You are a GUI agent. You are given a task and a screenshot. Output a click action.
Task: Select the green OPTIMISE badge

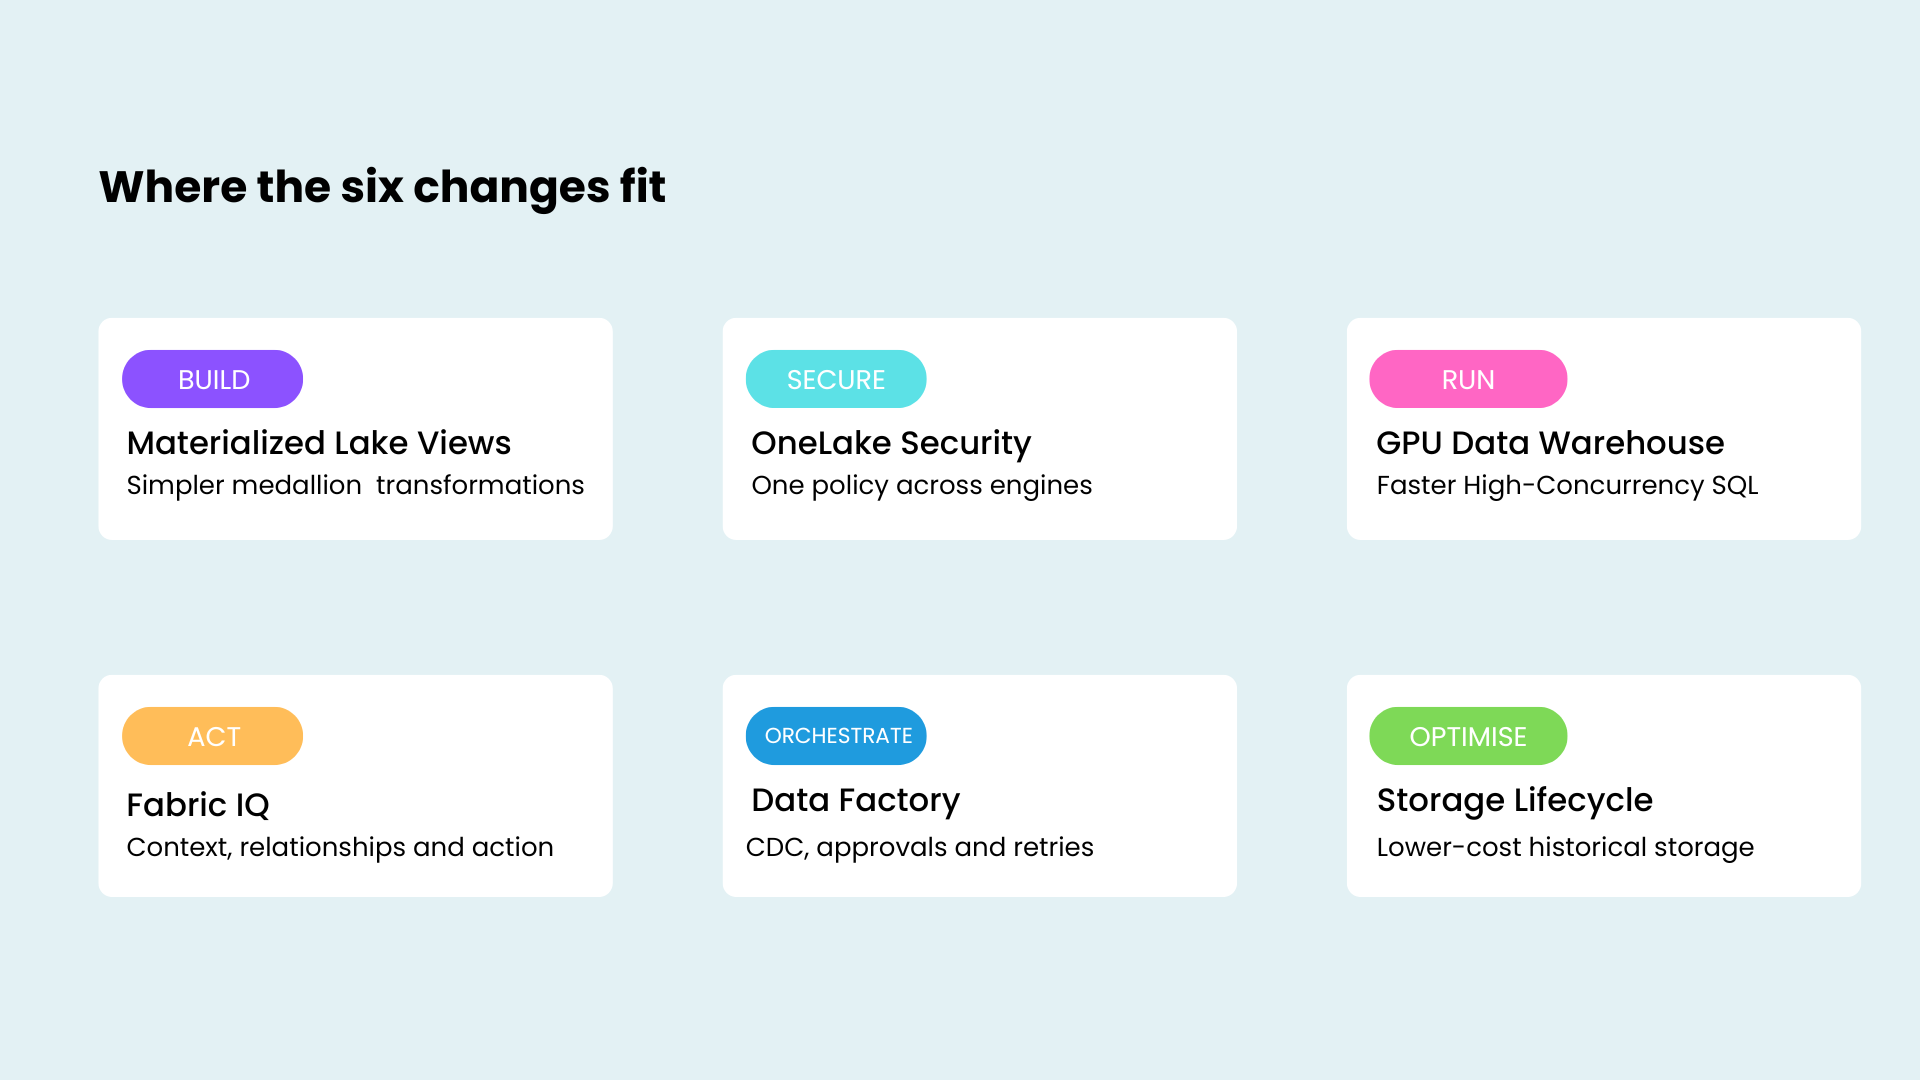(1468, 736)
